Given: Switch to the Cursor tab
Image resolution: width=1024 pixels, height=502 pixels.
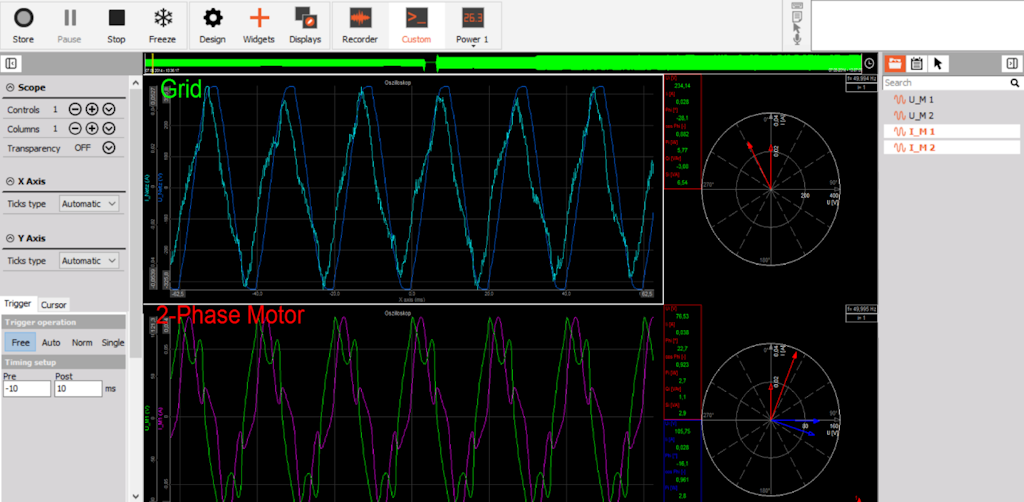Looking at the screenshot, I should (54, 305).
